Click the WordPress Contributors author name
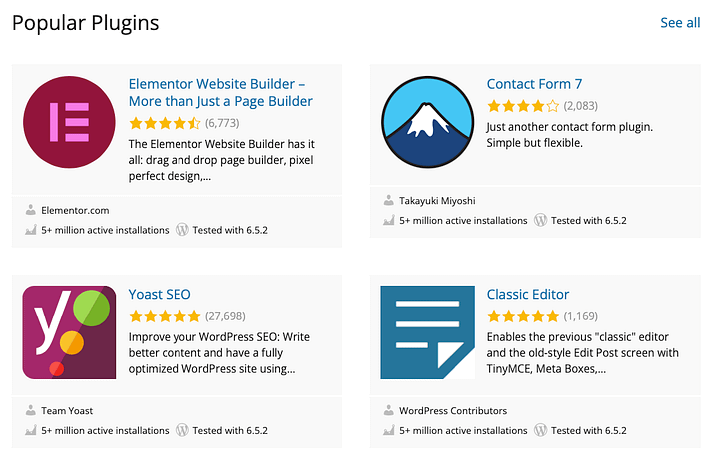713x462 pixels. point(453,411)
